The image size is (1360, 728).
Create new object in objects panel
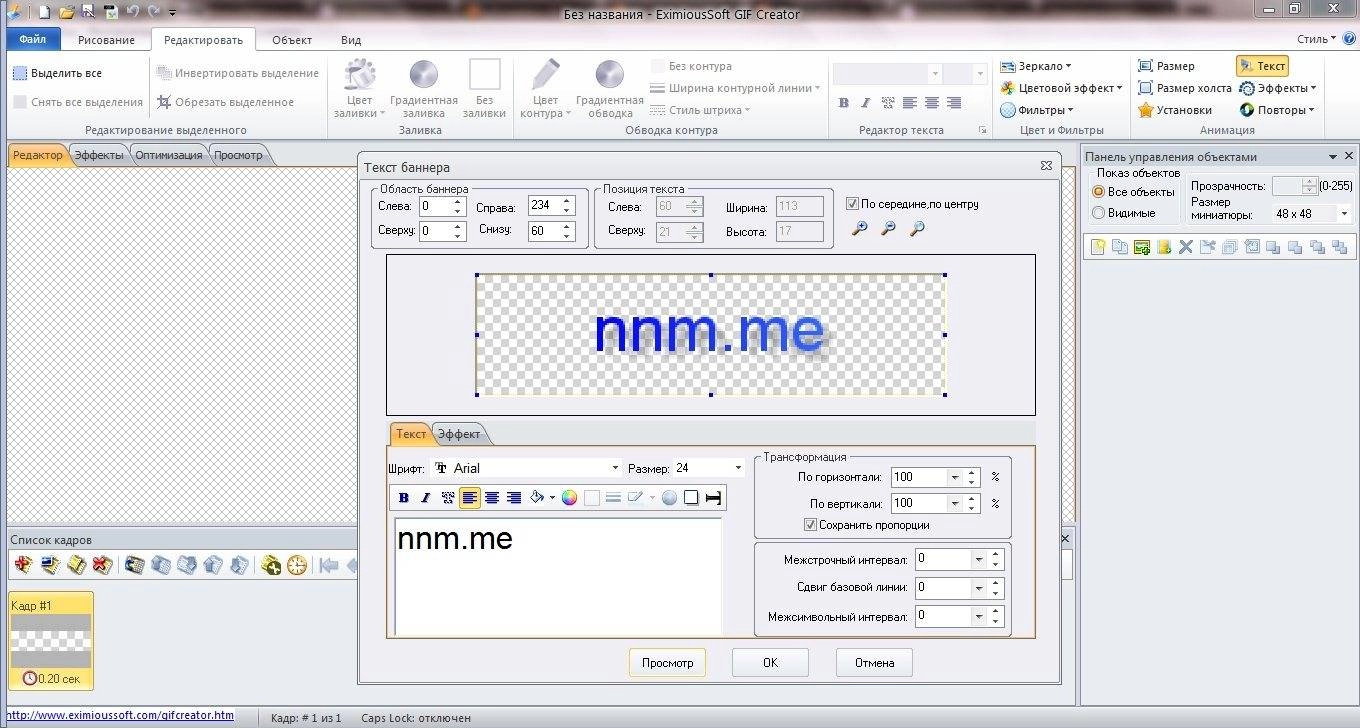1098,247
